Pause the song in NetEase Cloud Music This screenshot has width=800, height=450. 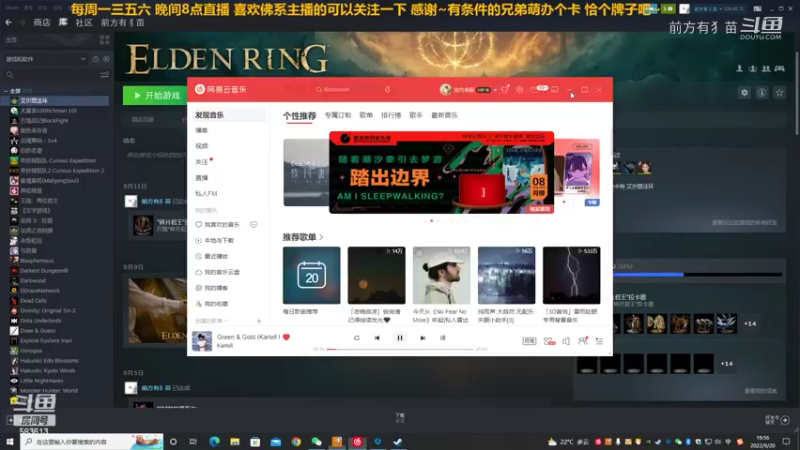(399, 338)
